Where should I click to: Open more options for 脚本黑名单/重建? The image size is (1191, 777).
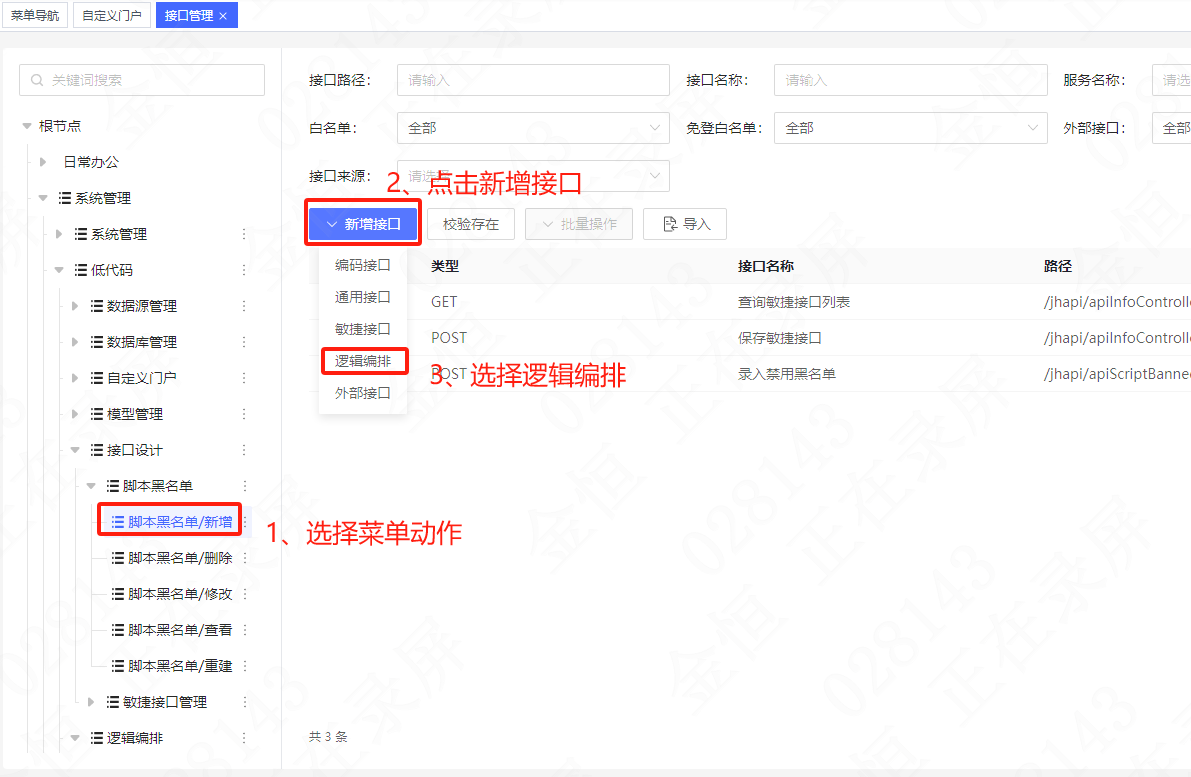[x=245, y=666]
